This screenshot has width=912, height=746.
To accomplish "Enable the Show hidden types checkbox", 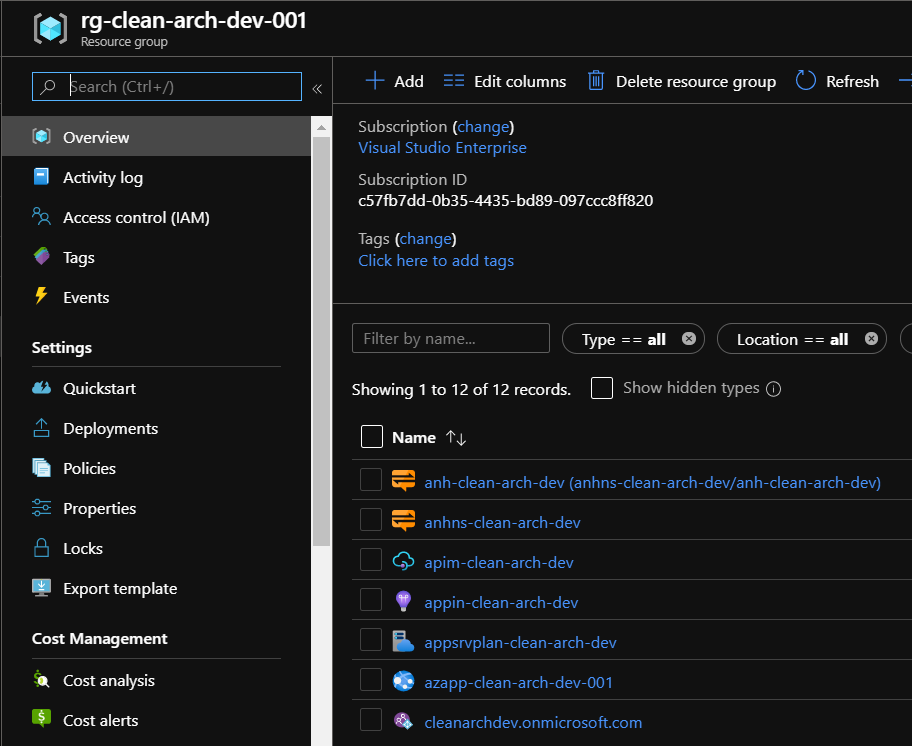I will [601, 388].
